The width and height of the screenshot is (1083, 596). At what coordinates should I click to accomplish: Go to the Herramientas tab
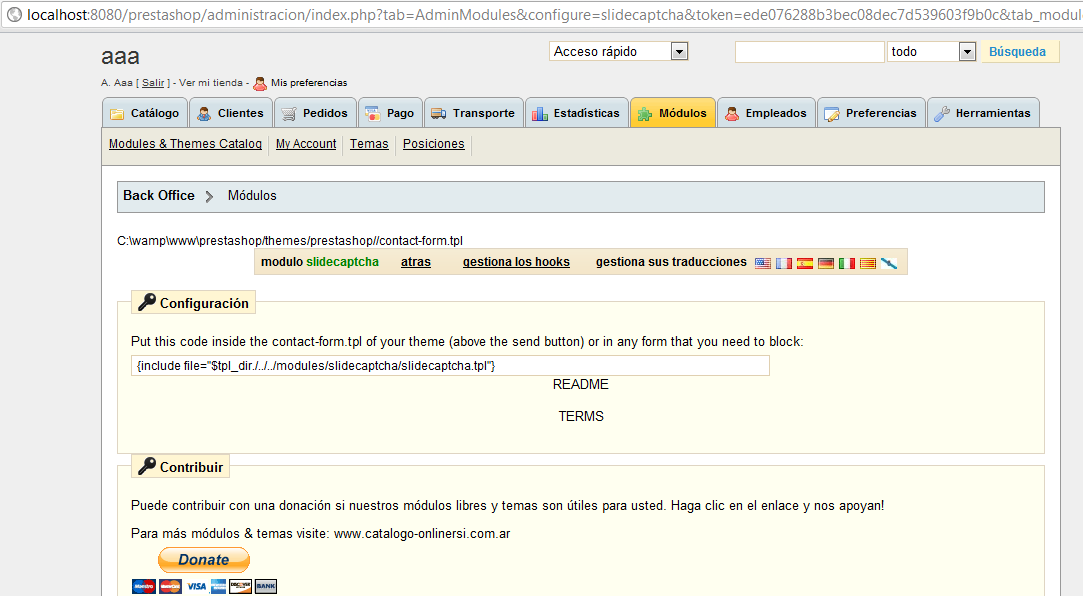[982, 113]
